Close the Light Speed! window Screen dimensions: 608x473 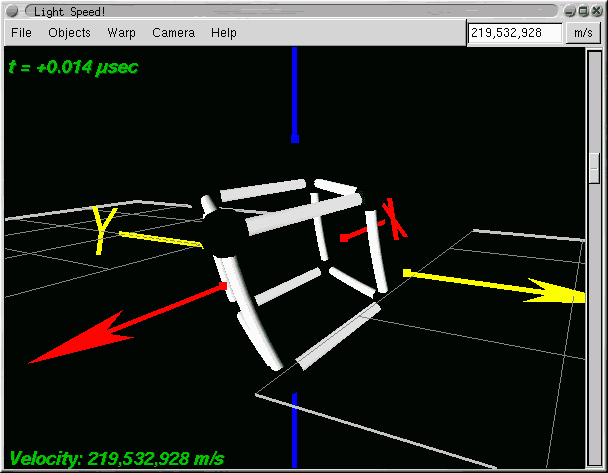pyautogui.click(x=597, y=11)
